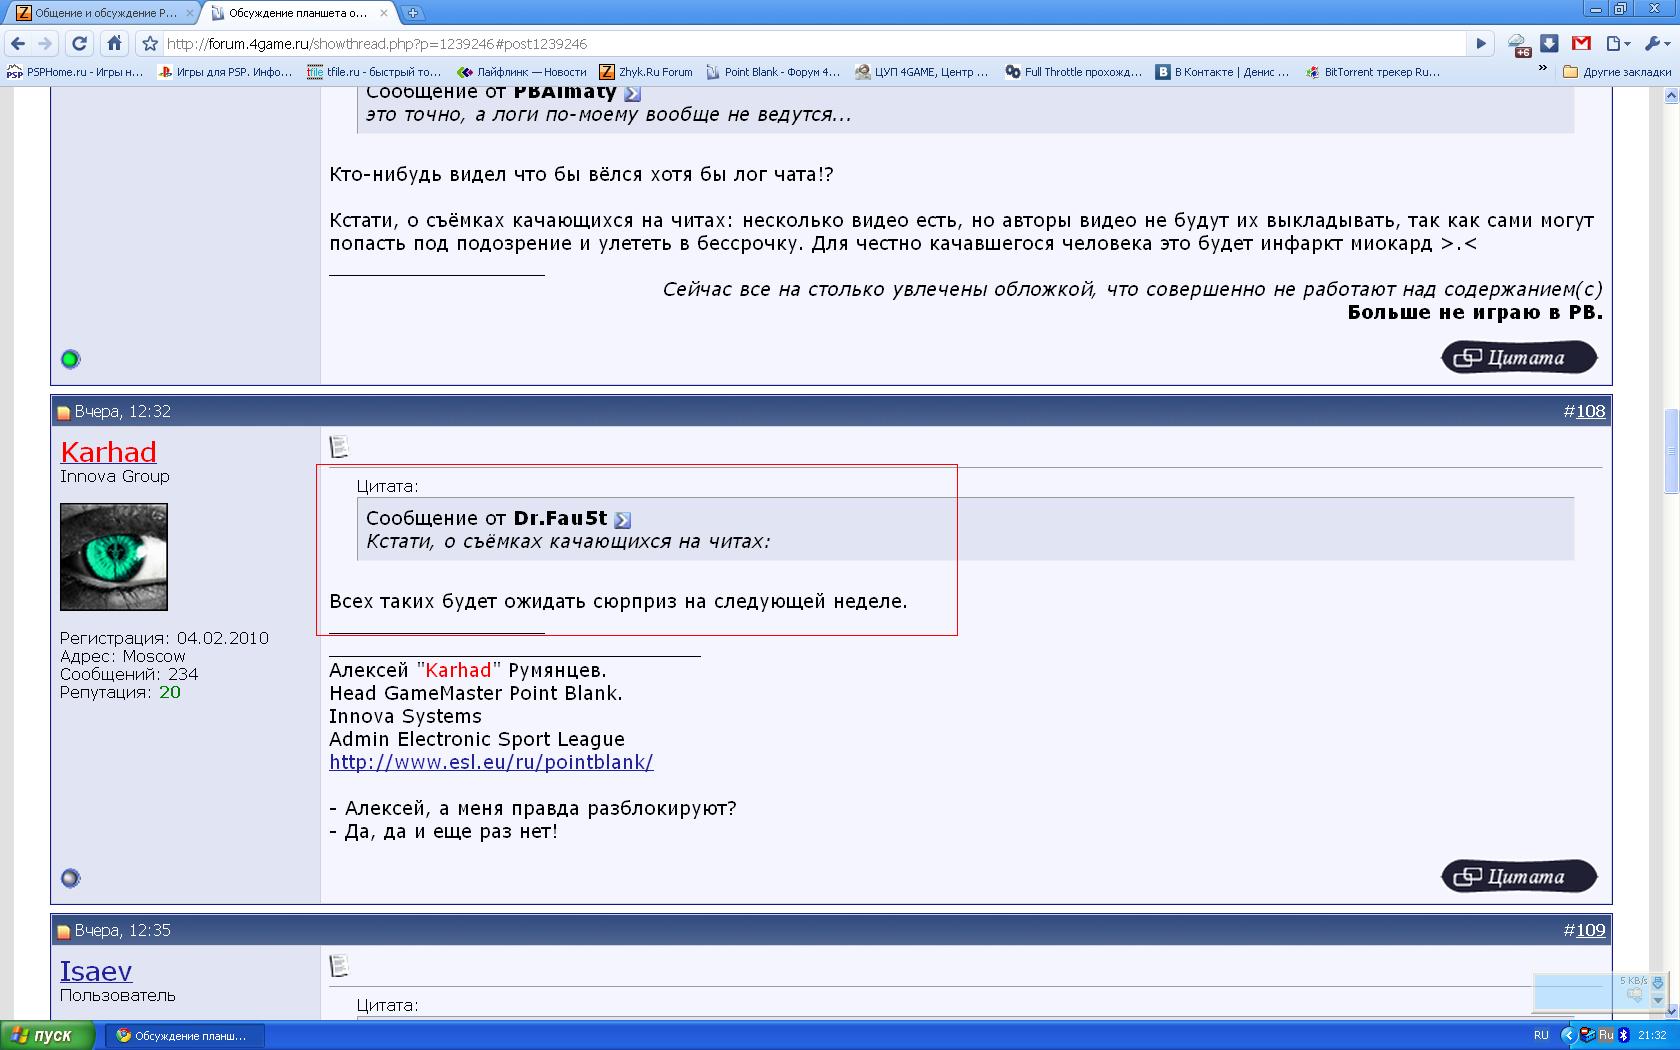Bookmark this page with the star
Screen dimensions: 1680x1050
(150, 43)
